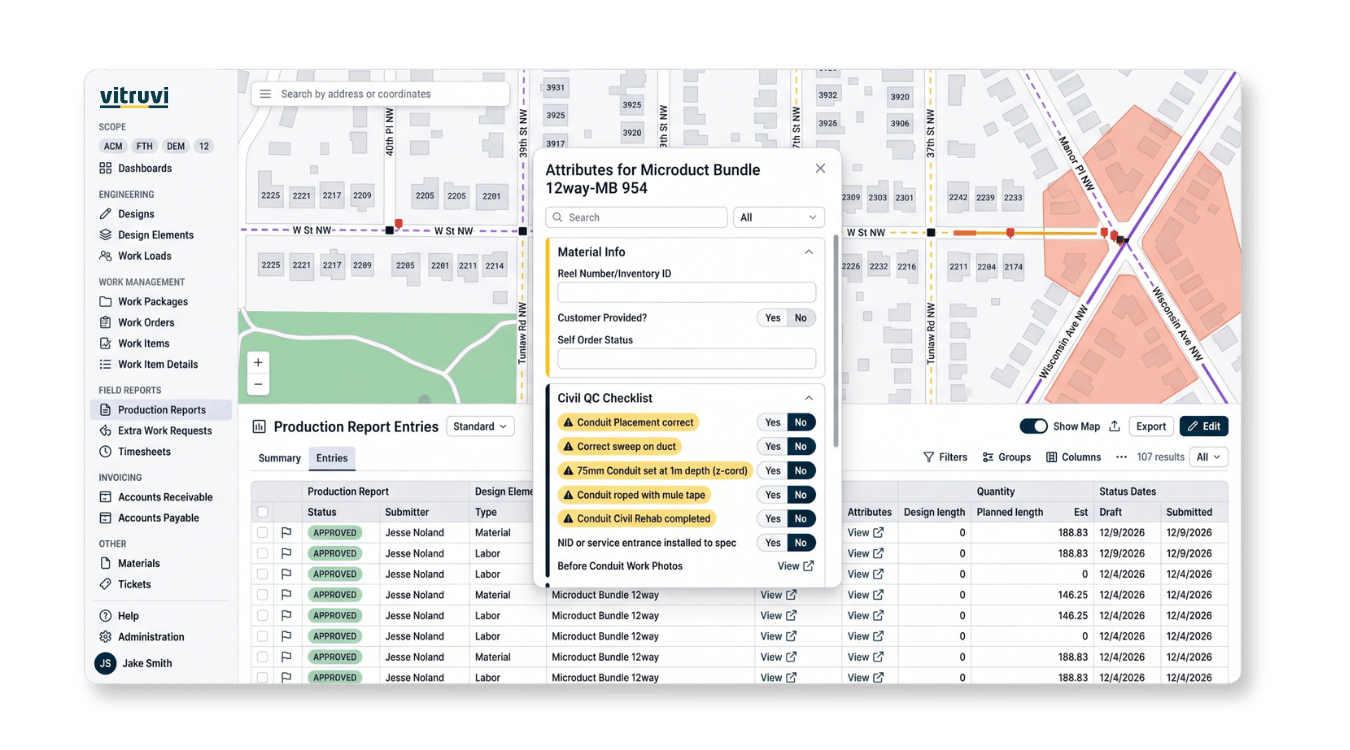Click the Reel Number/Inventory ID field

(686, 293)
